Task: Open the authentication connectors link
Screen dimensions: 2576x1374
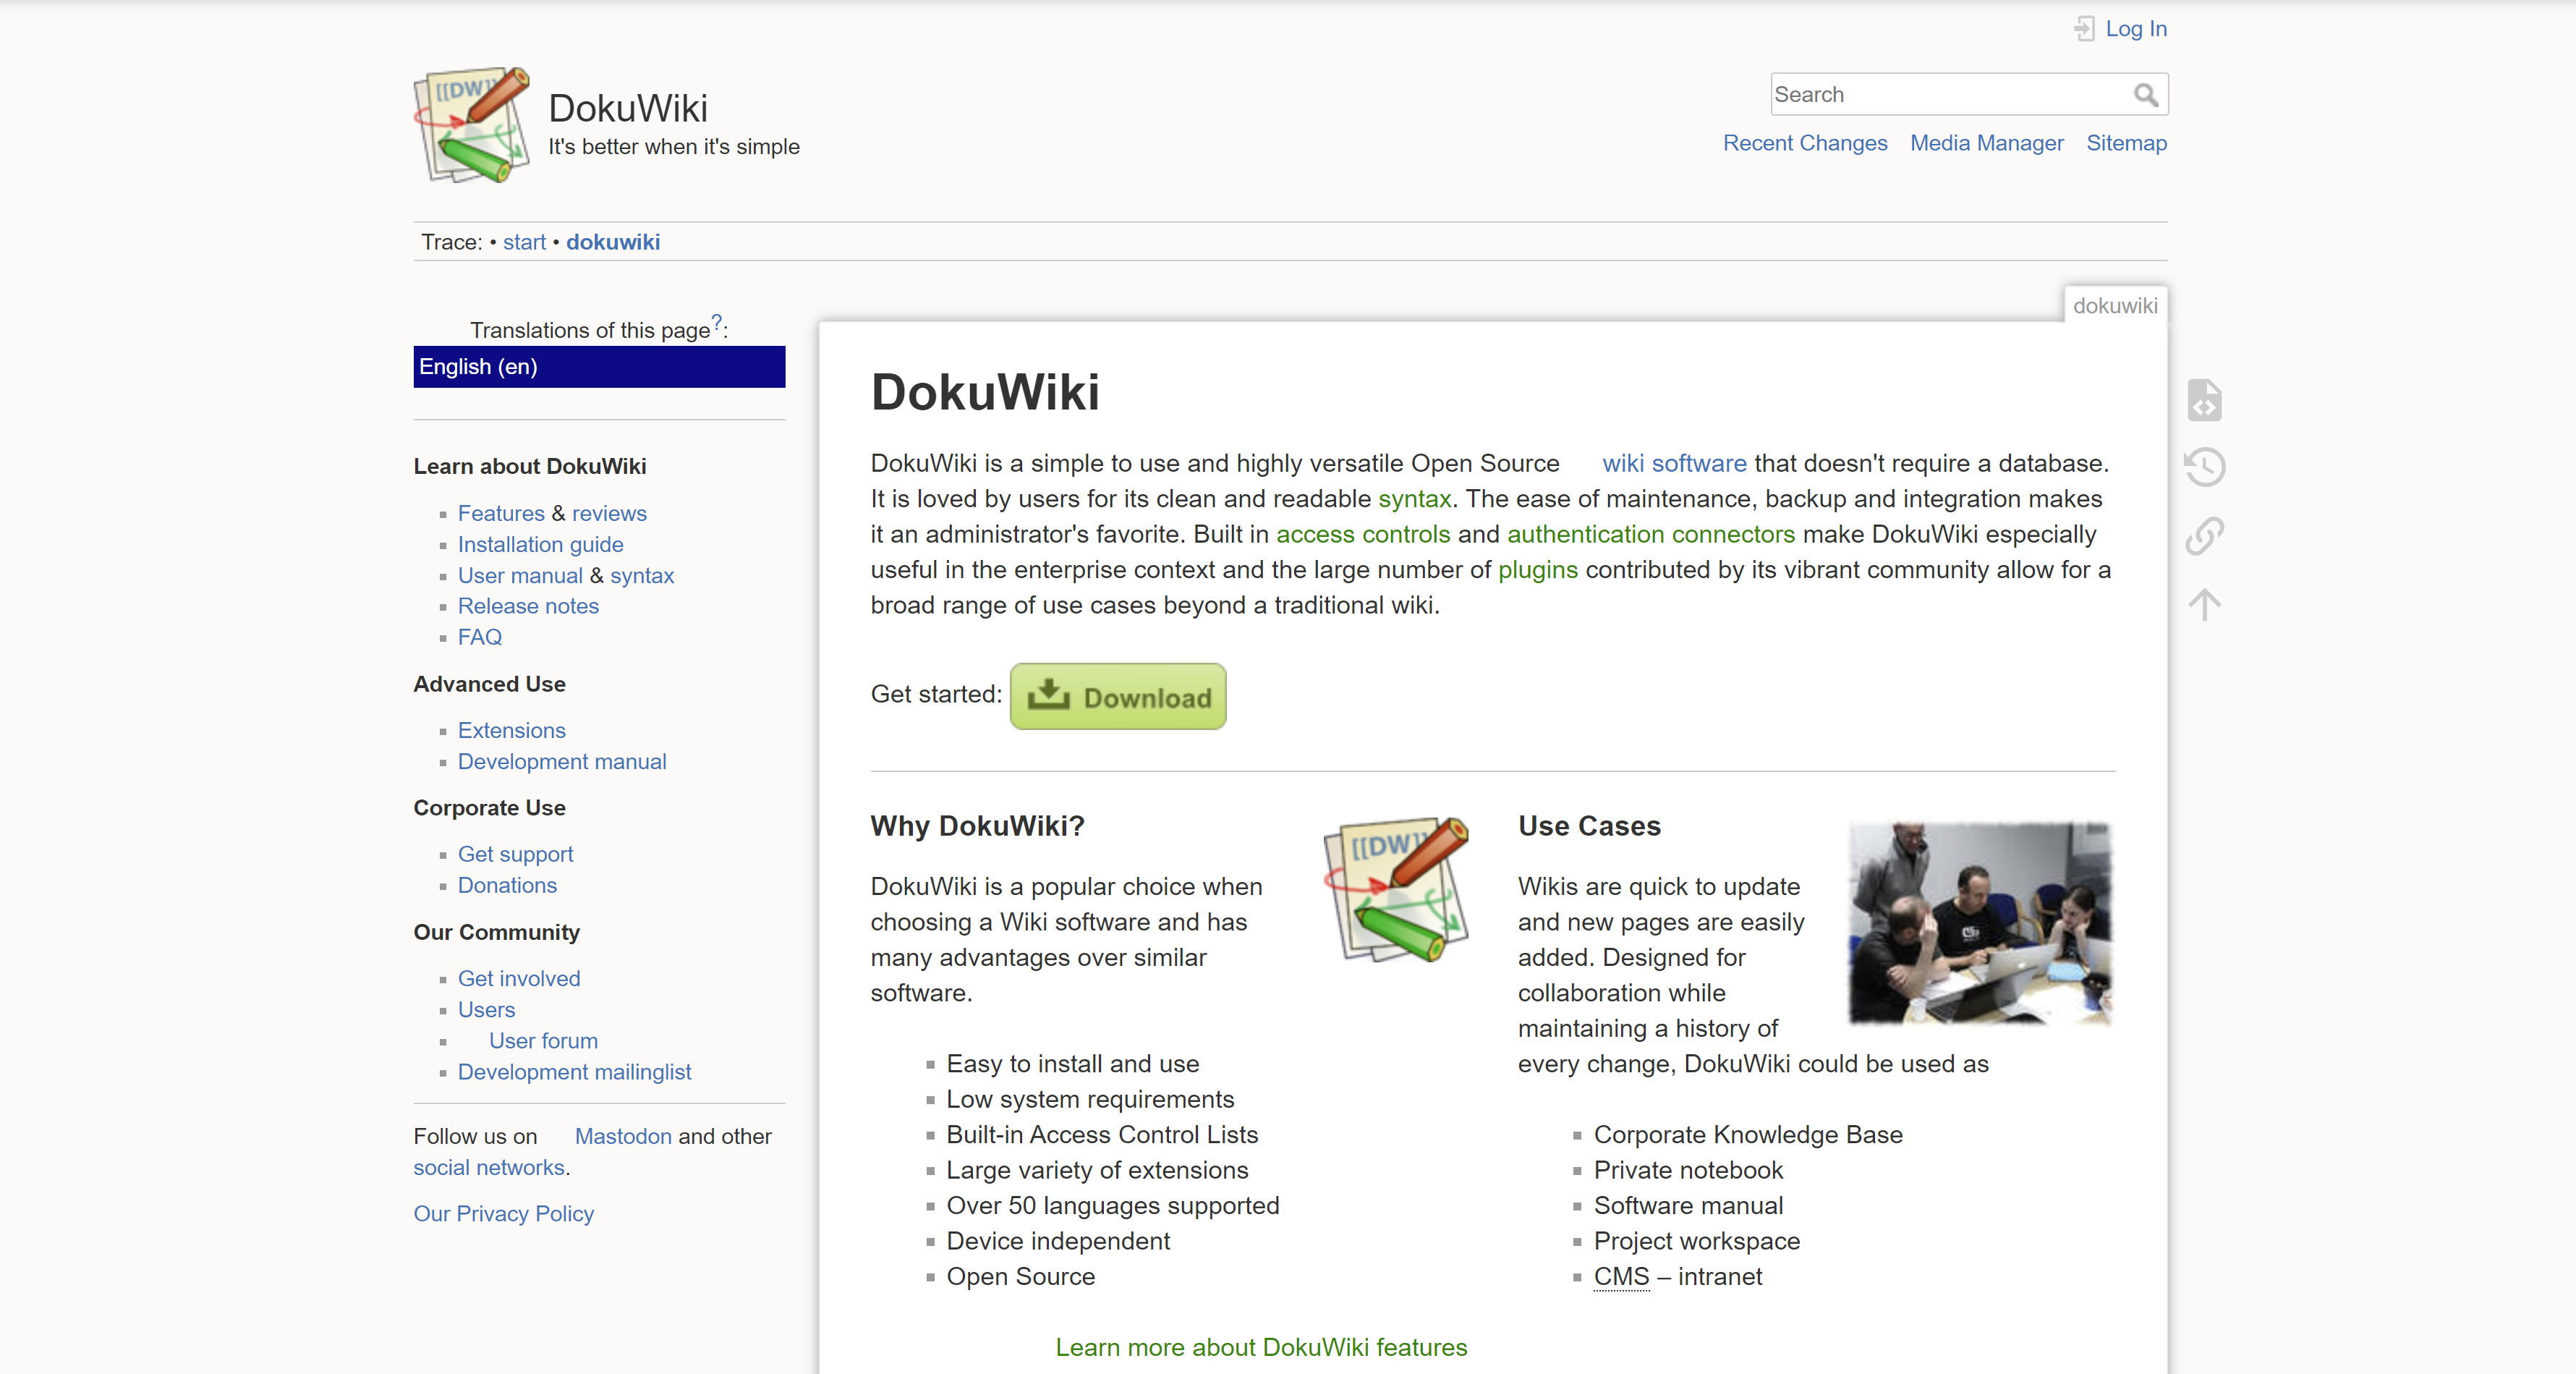Action: point(1651,534)
